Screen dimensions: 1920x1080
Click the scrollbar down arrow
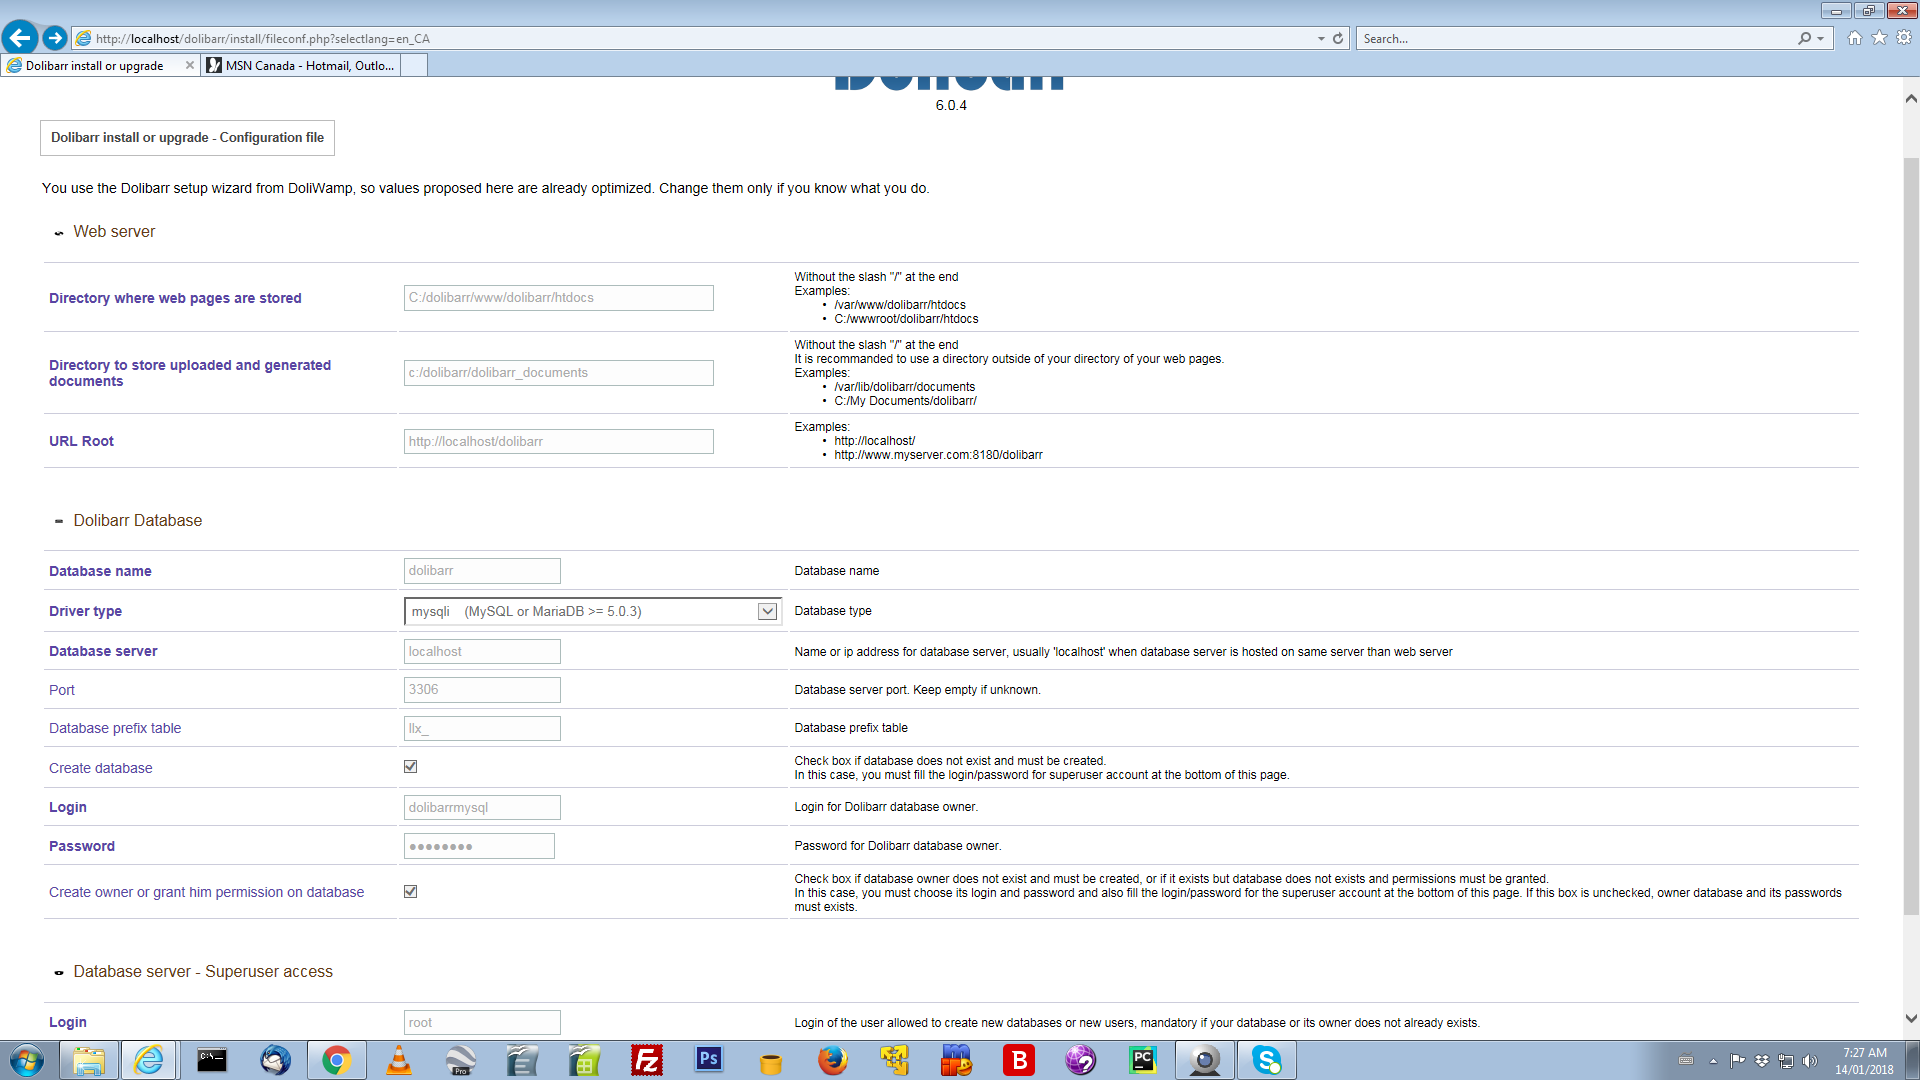[1911, 1019]
